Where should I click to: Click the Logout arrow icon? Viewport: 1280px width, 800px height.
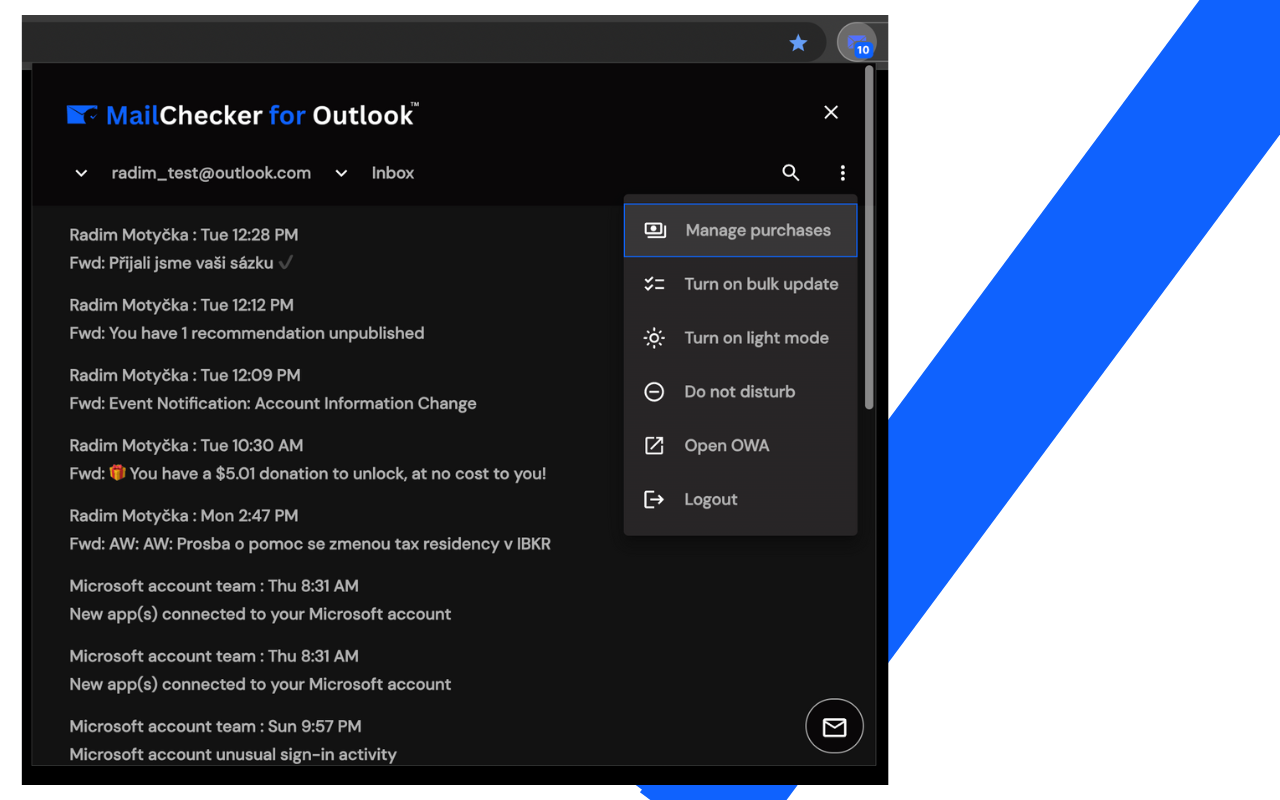pos(654,499)
